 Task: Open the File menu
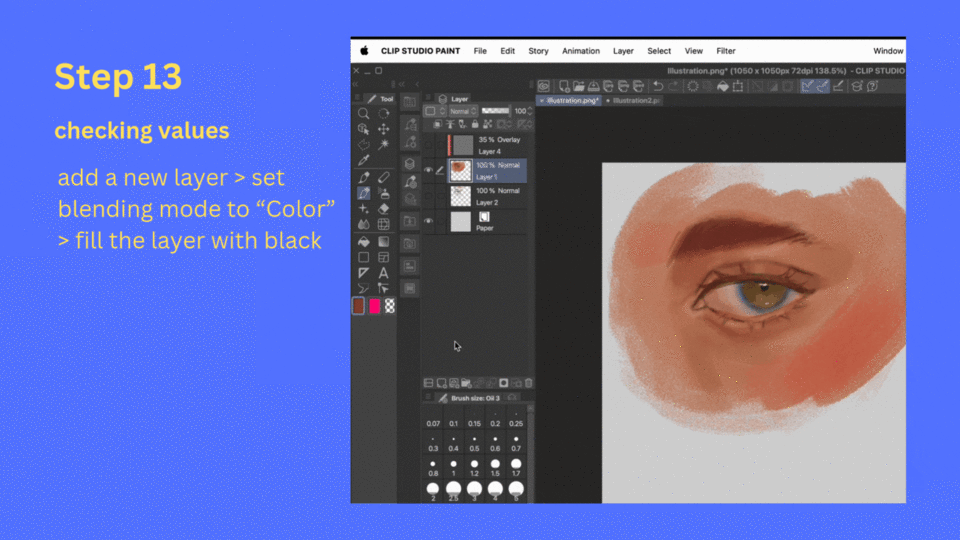(x=480, y=51)
